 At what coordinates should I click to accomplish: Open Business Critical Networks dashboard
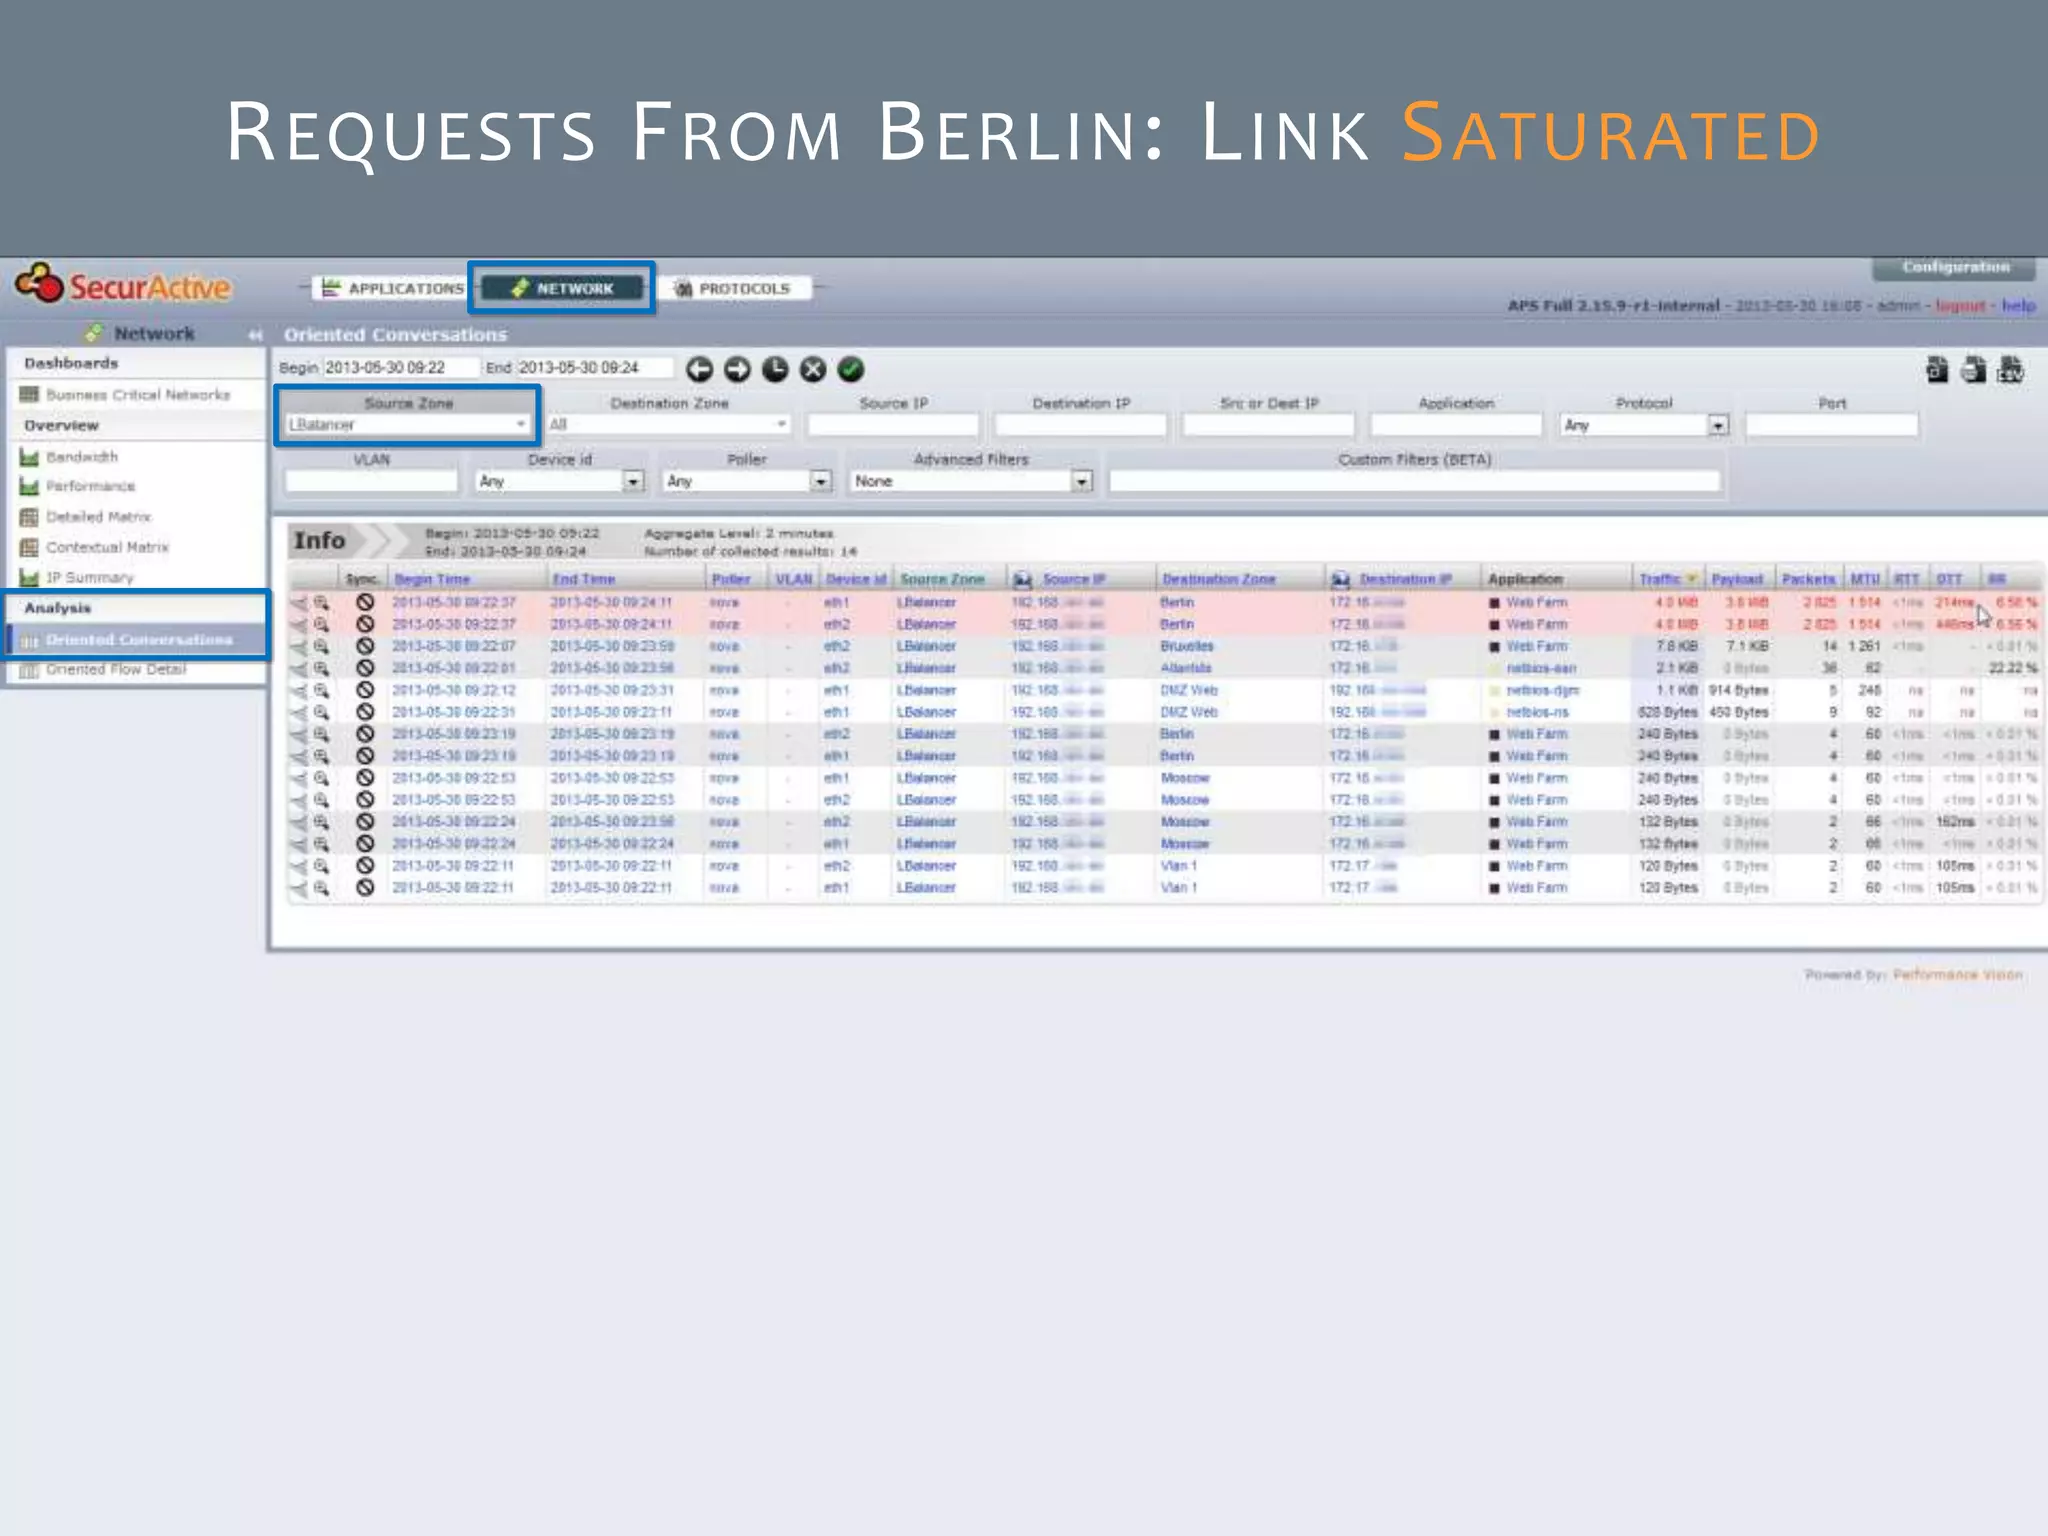[x=138, y=395]
